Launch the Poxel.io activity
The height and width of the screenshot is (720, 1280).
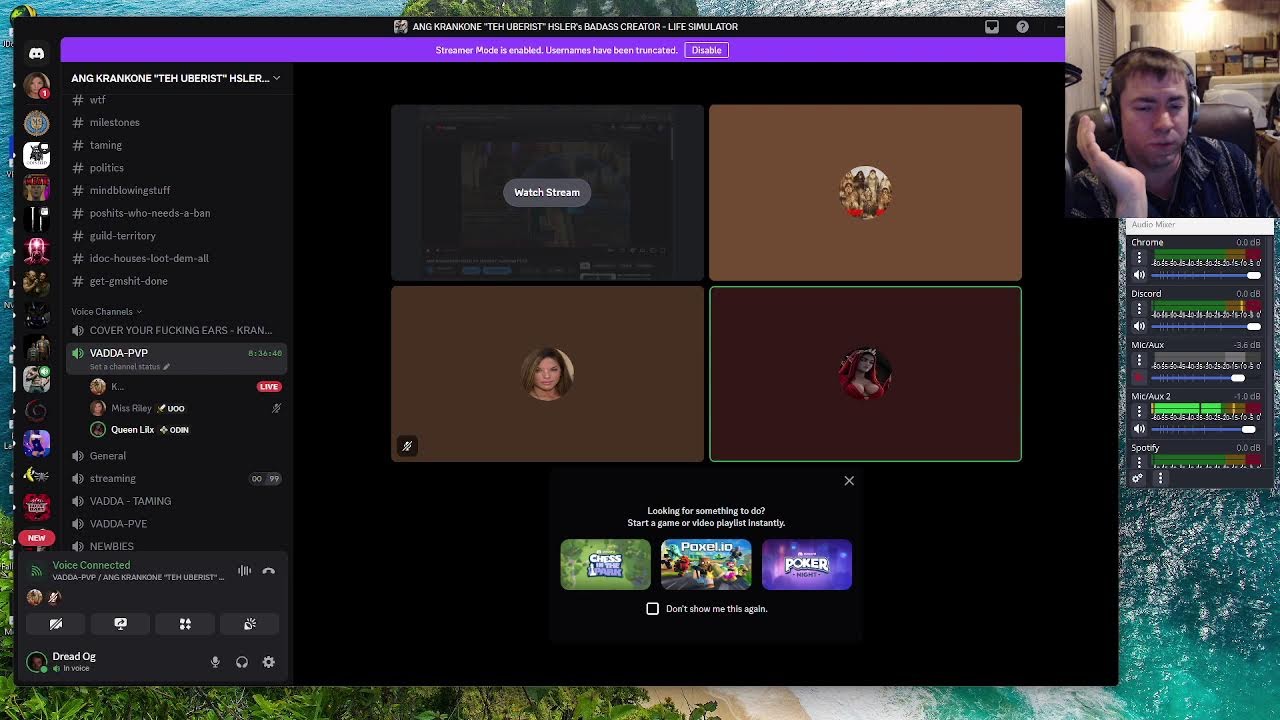point(706,565)
